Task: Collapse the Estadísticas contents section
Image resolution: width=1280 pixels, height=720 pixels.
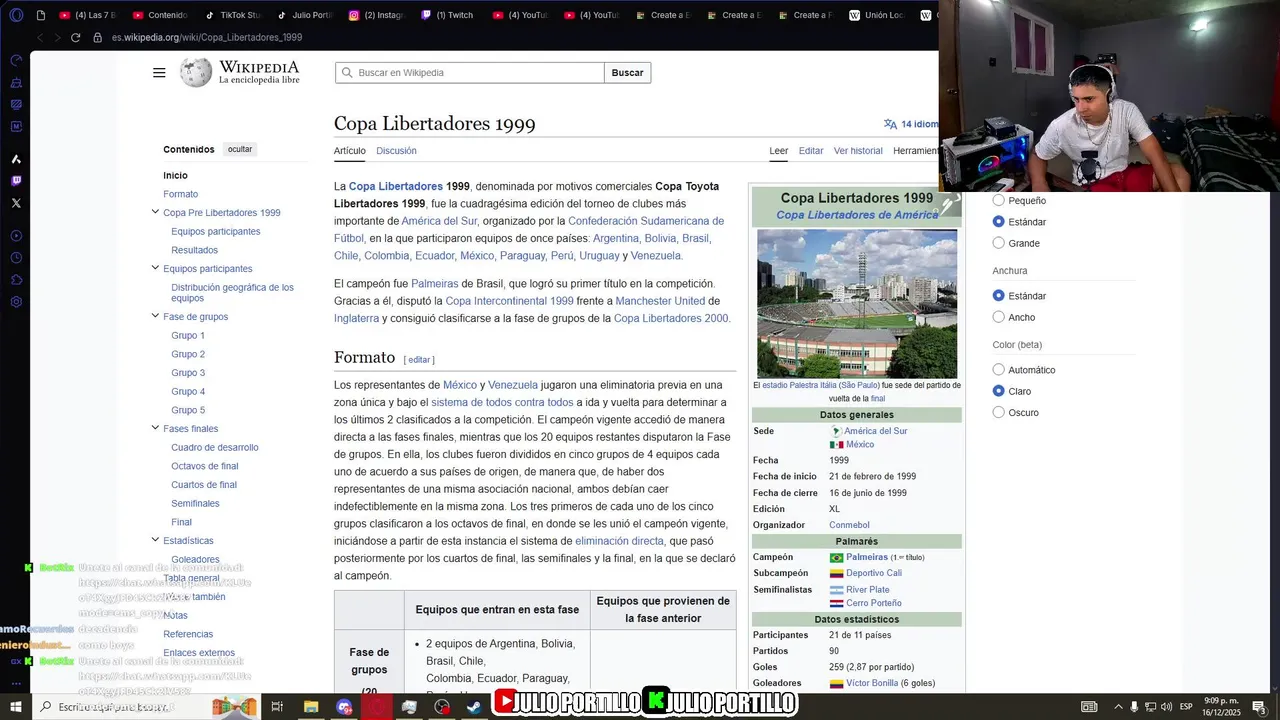Action: point(155,540)
